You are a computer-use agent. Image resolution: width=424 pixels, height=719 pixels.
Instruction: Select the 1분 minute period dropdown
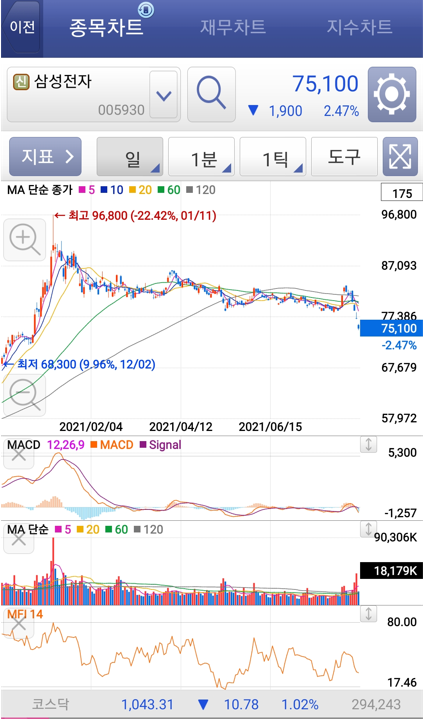(x=201, y=157)
